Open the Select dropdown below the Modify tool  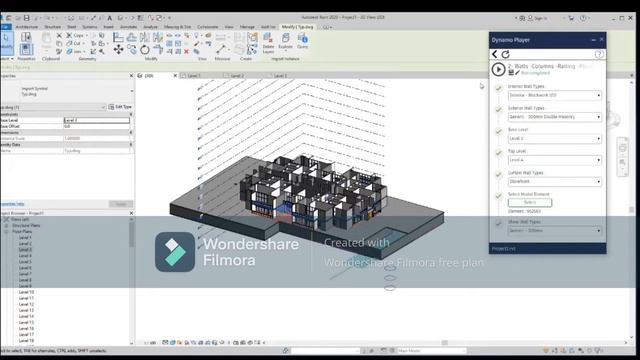pyautogui.click(x=7, y=59)
